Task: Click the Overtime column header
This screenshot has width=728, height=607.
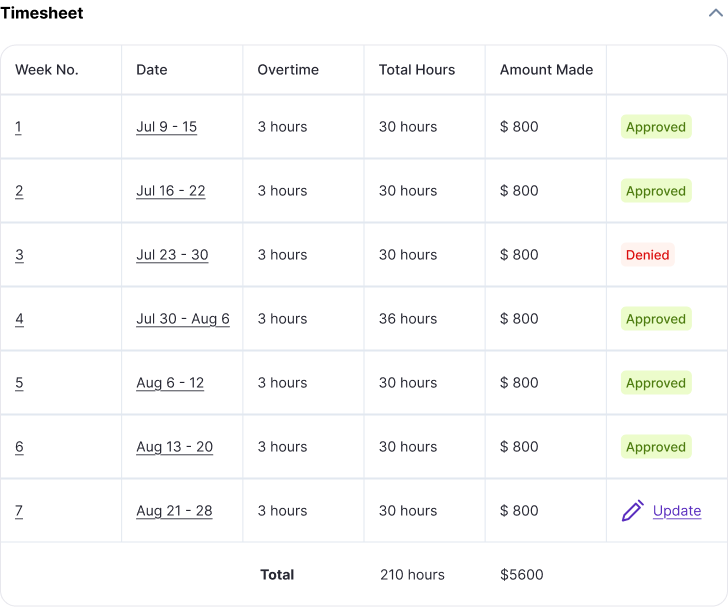Action: [x=288, y=70]
